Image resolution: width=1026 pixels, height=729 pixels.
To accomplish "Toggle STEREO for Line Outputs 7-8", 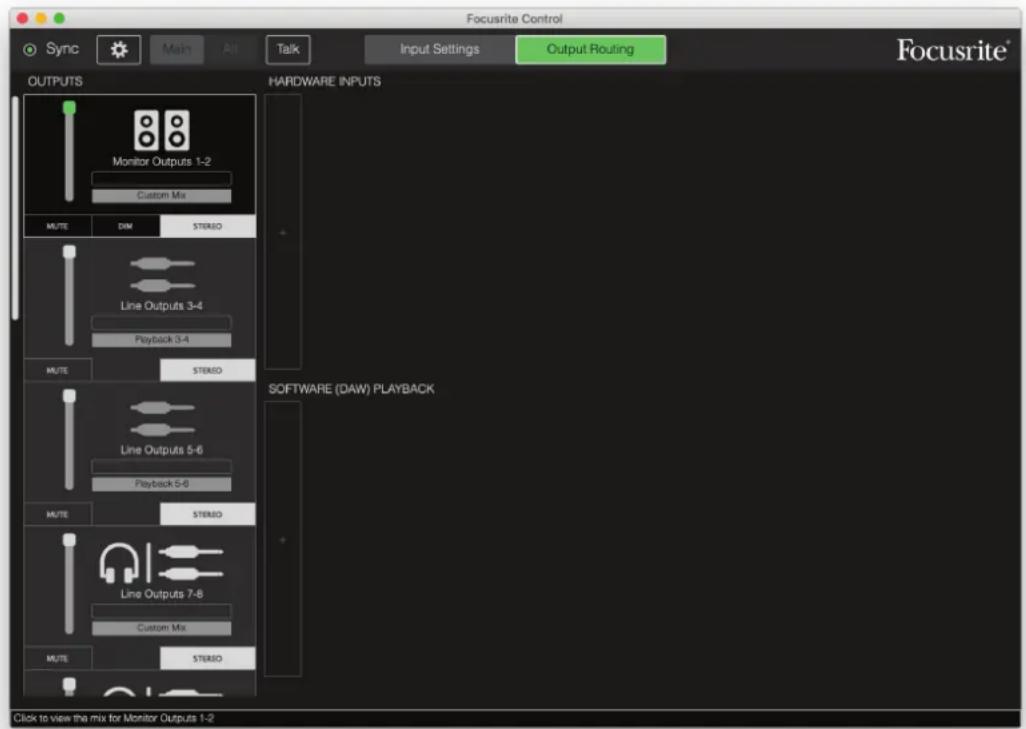I will pyautogui.click(x=207, y=658).
